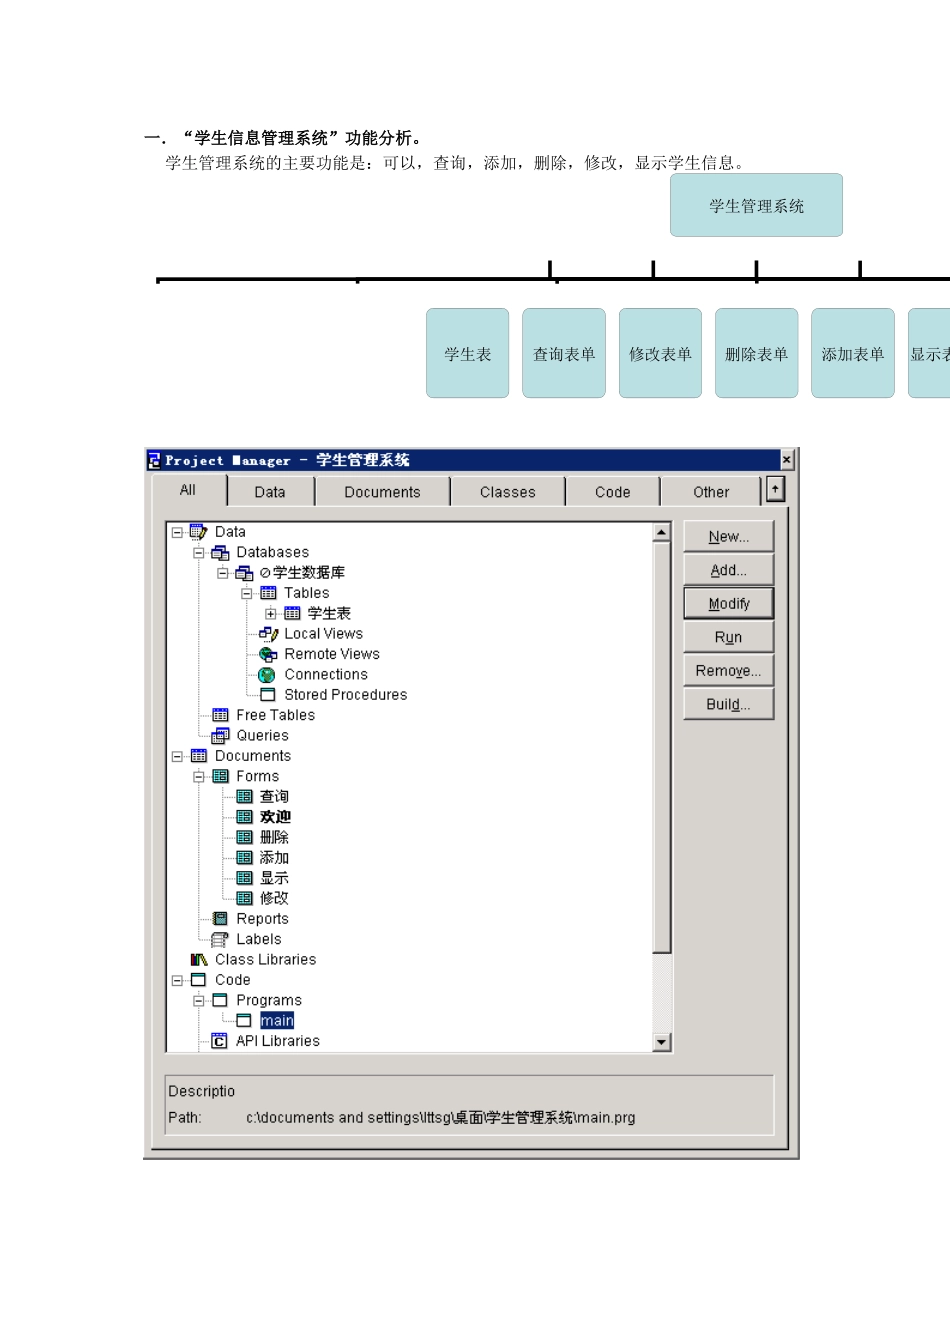
Task: Click the main program file icon
Action: click(x=243, y=1021)
